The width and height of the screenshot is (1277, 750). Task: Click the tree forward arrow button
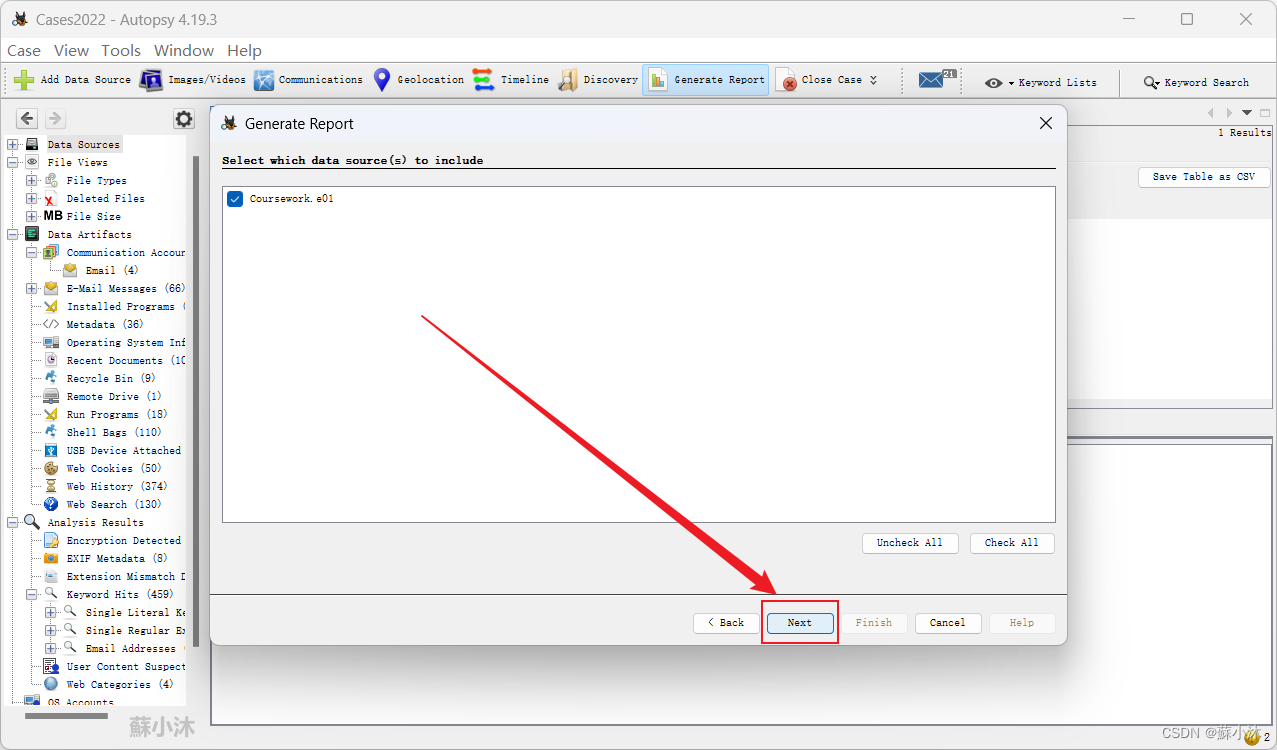coord(54,119)
